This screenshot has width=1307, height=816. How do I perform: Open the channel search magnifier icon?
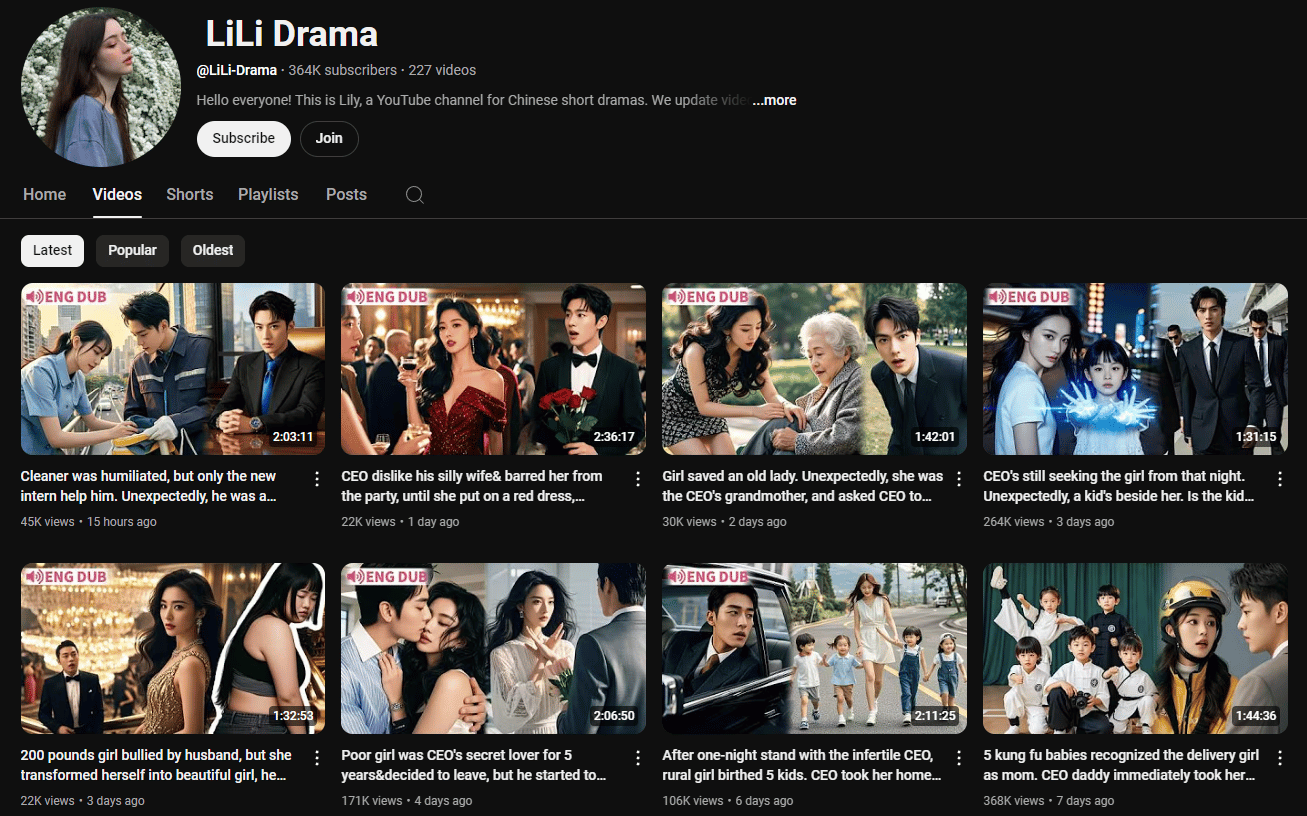[x=415, y=195]
